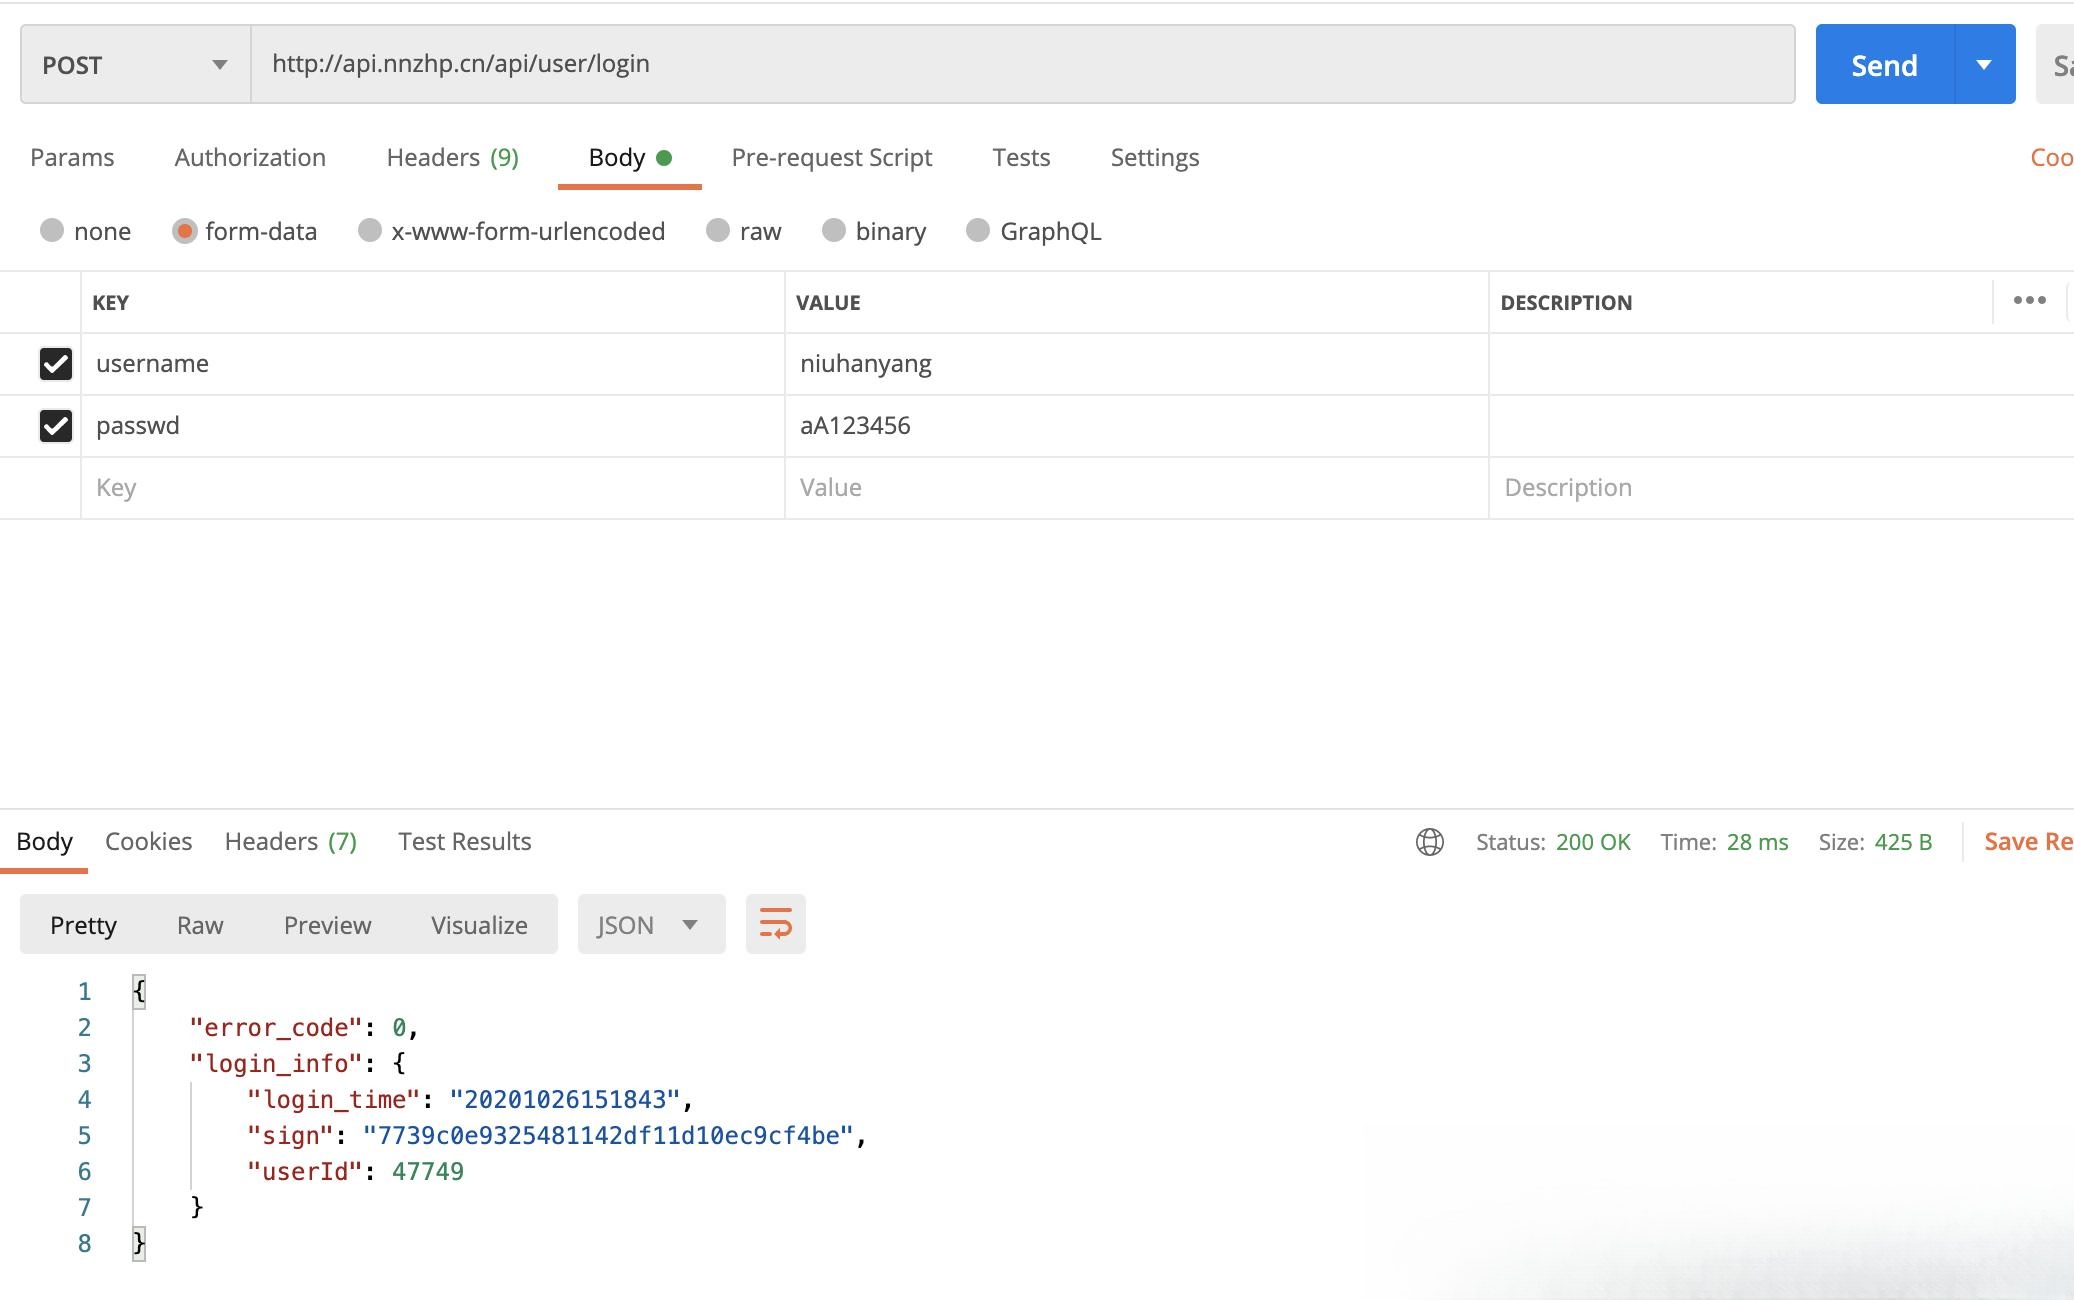
Task: Click the "20201026151843" login_time value
Action: pos(565,1099)
